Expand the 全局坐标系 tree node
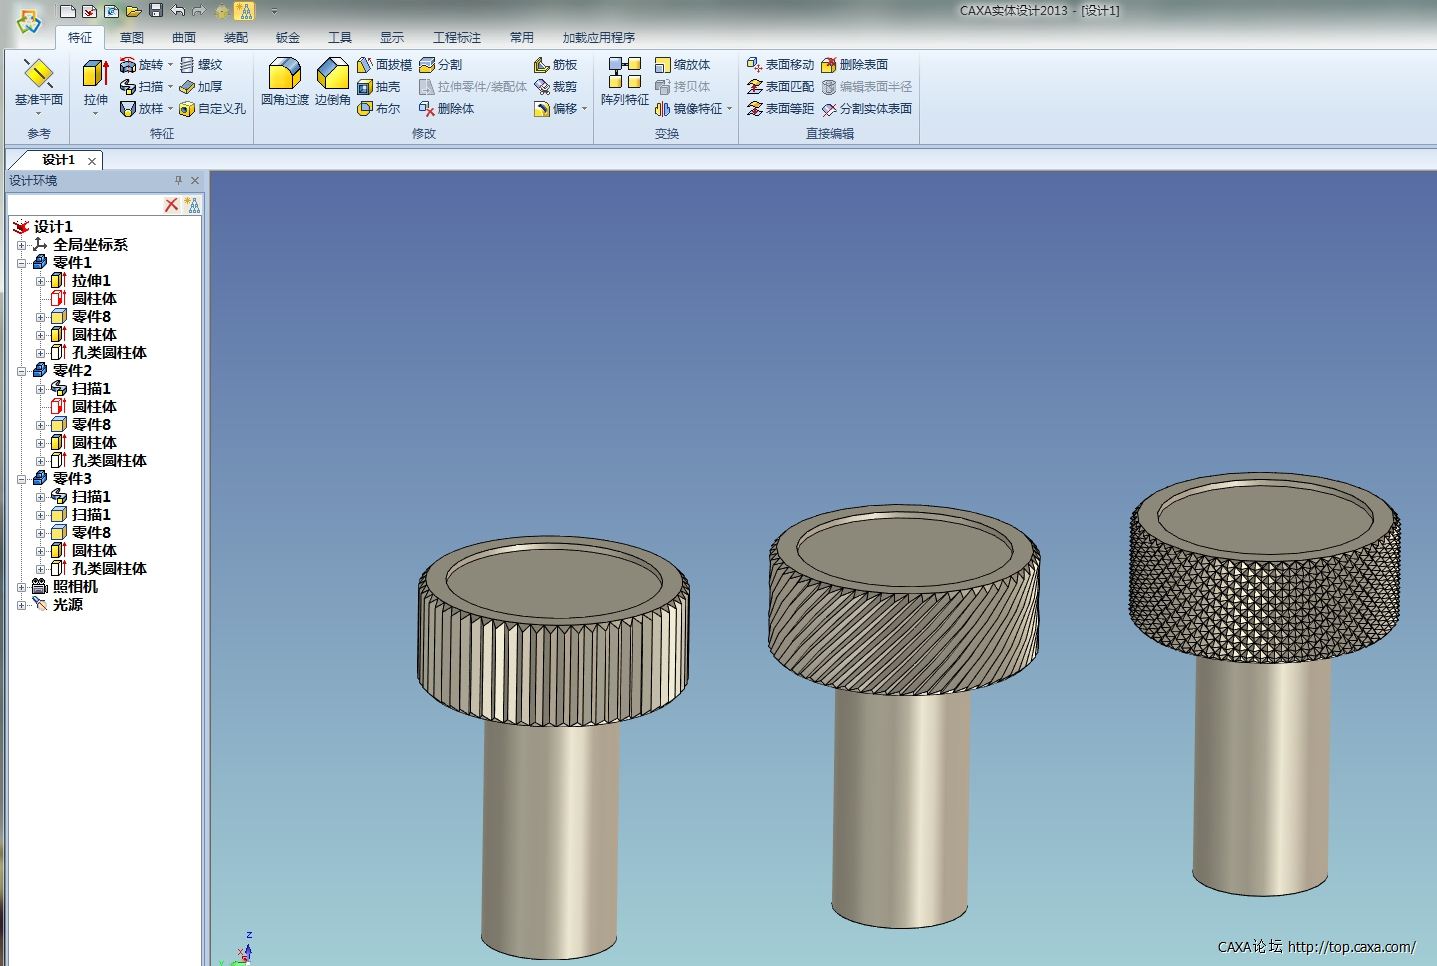 pos(21,245)
